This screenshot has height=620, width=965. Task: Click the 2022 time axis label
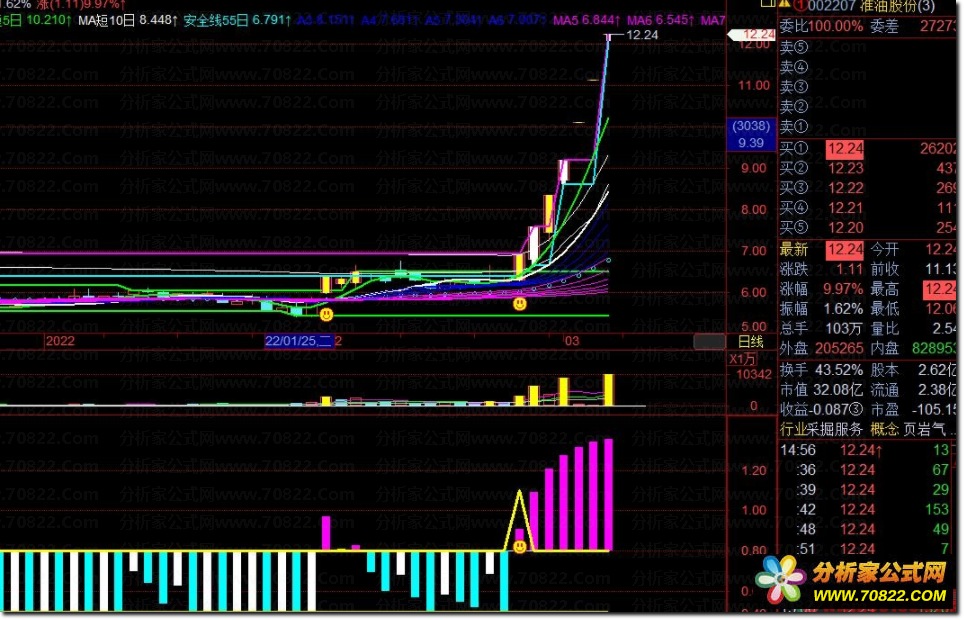click(x=60, y=340)
